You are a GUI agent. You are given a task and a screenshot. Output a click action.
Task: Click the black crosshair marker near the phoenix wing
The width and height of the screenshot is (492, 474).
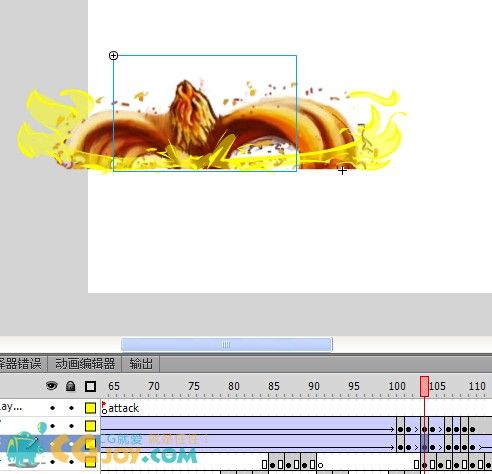[342, 171]
